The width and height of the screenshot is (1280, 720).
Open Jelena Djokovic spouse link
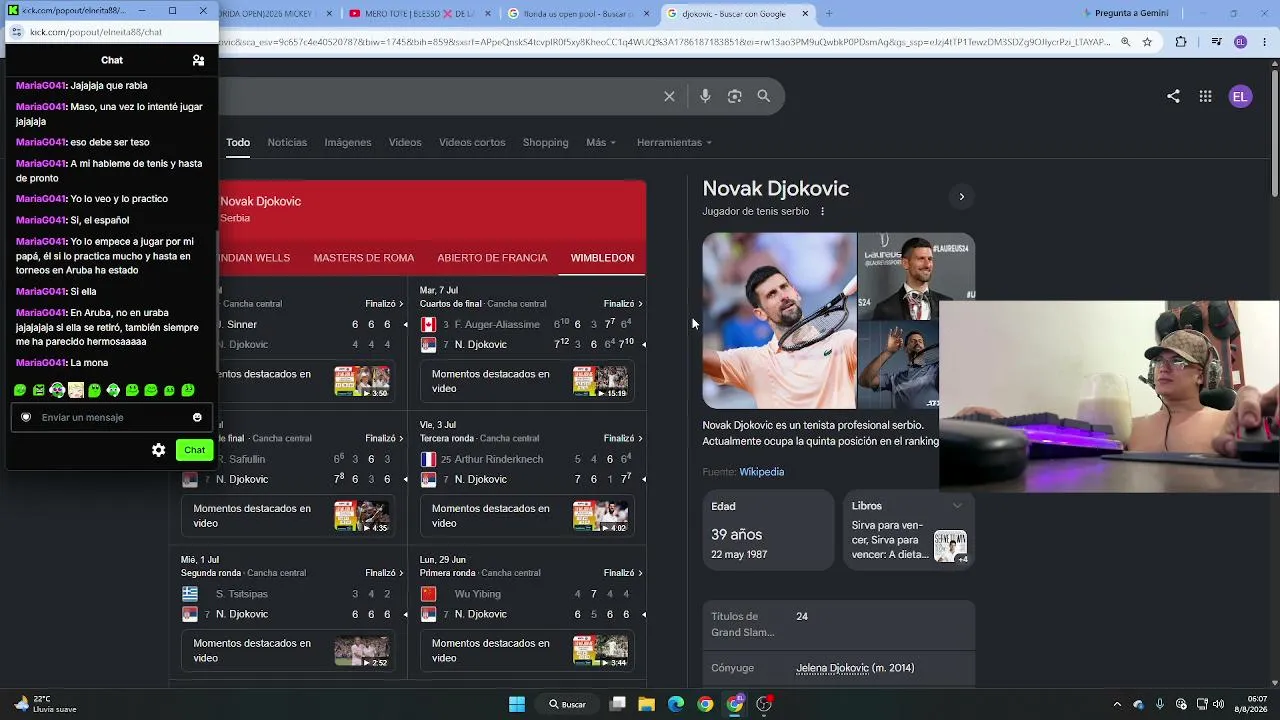click(833, 668)
